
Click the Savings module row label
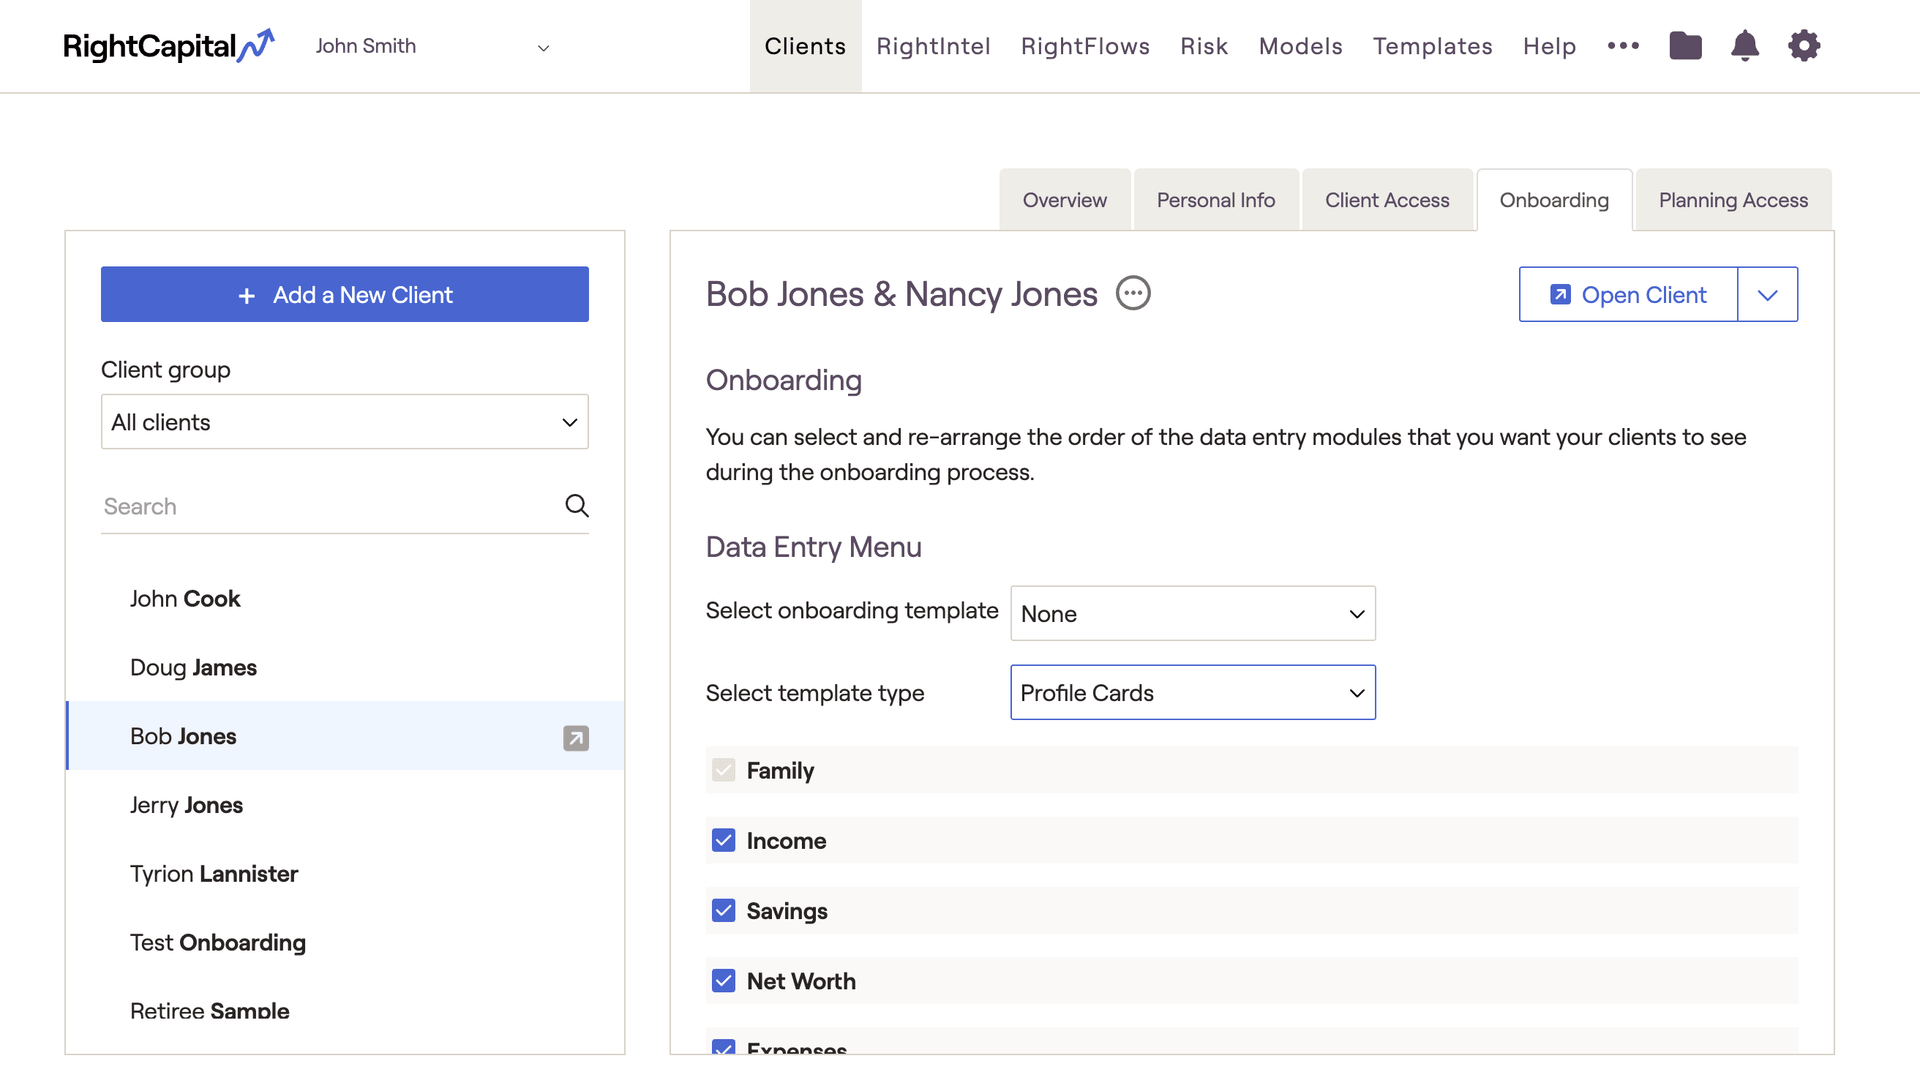click(787, 911)
